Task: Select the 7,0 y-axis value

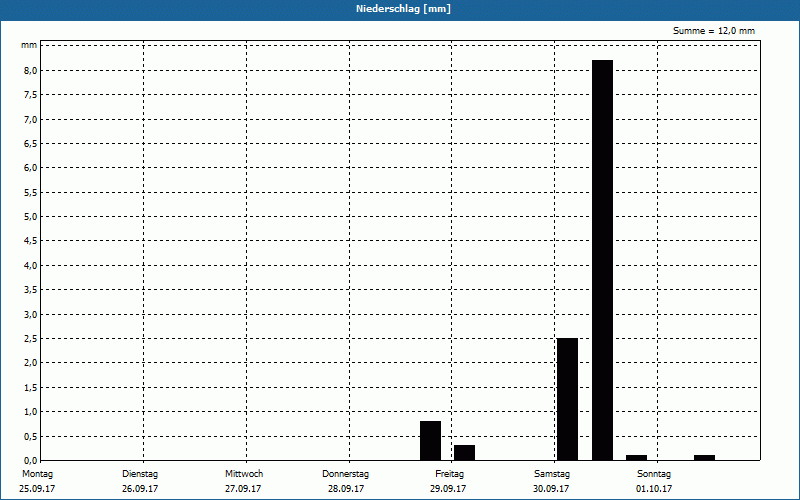Action: click(31, 119)
